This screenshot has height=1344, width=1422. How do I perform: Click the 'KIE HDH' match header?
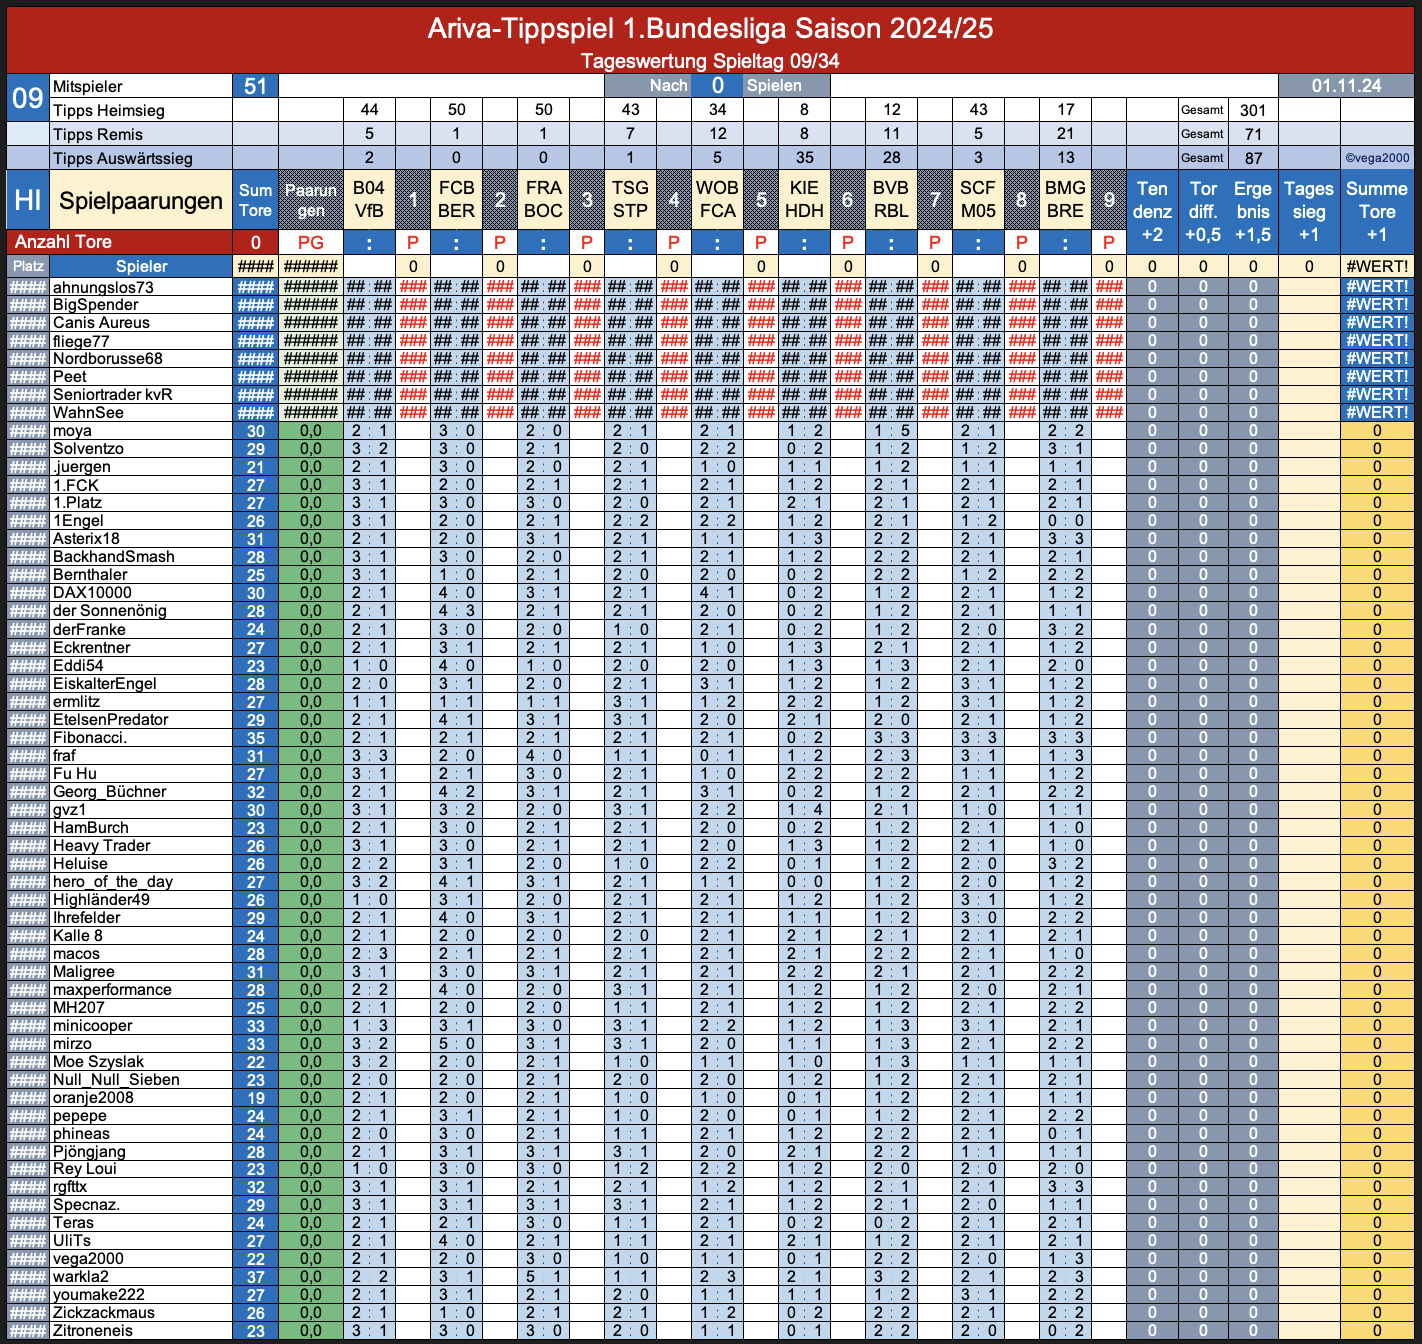804,200
